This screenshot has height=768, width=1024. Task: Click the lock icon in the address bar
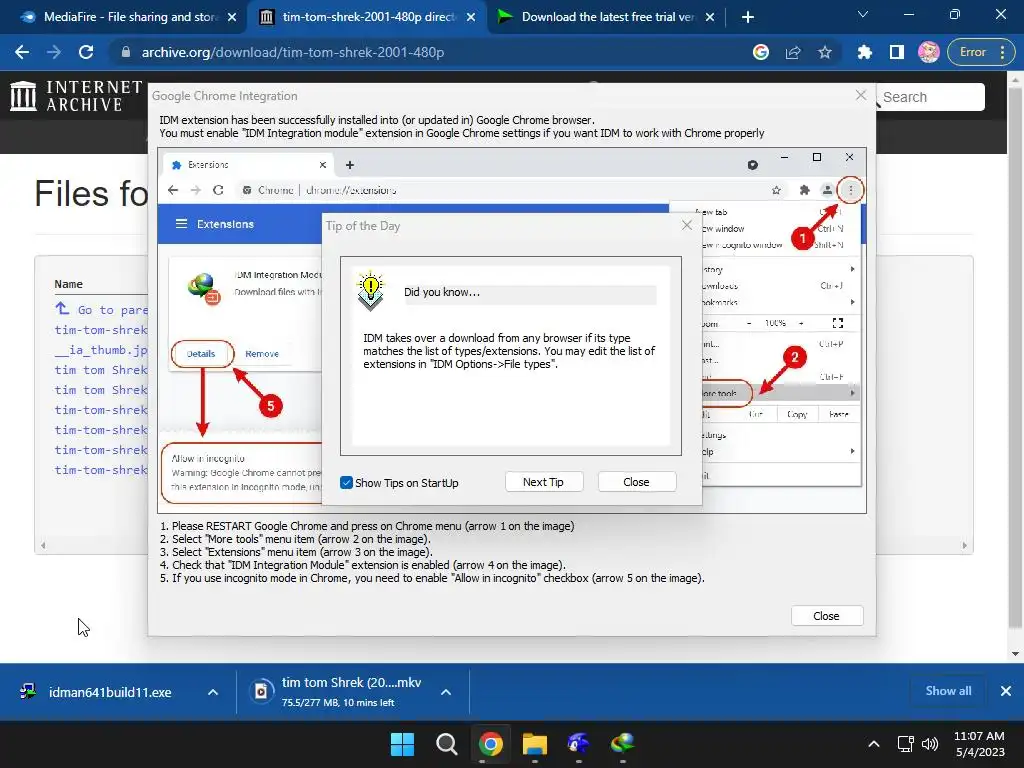click(126, 52)
